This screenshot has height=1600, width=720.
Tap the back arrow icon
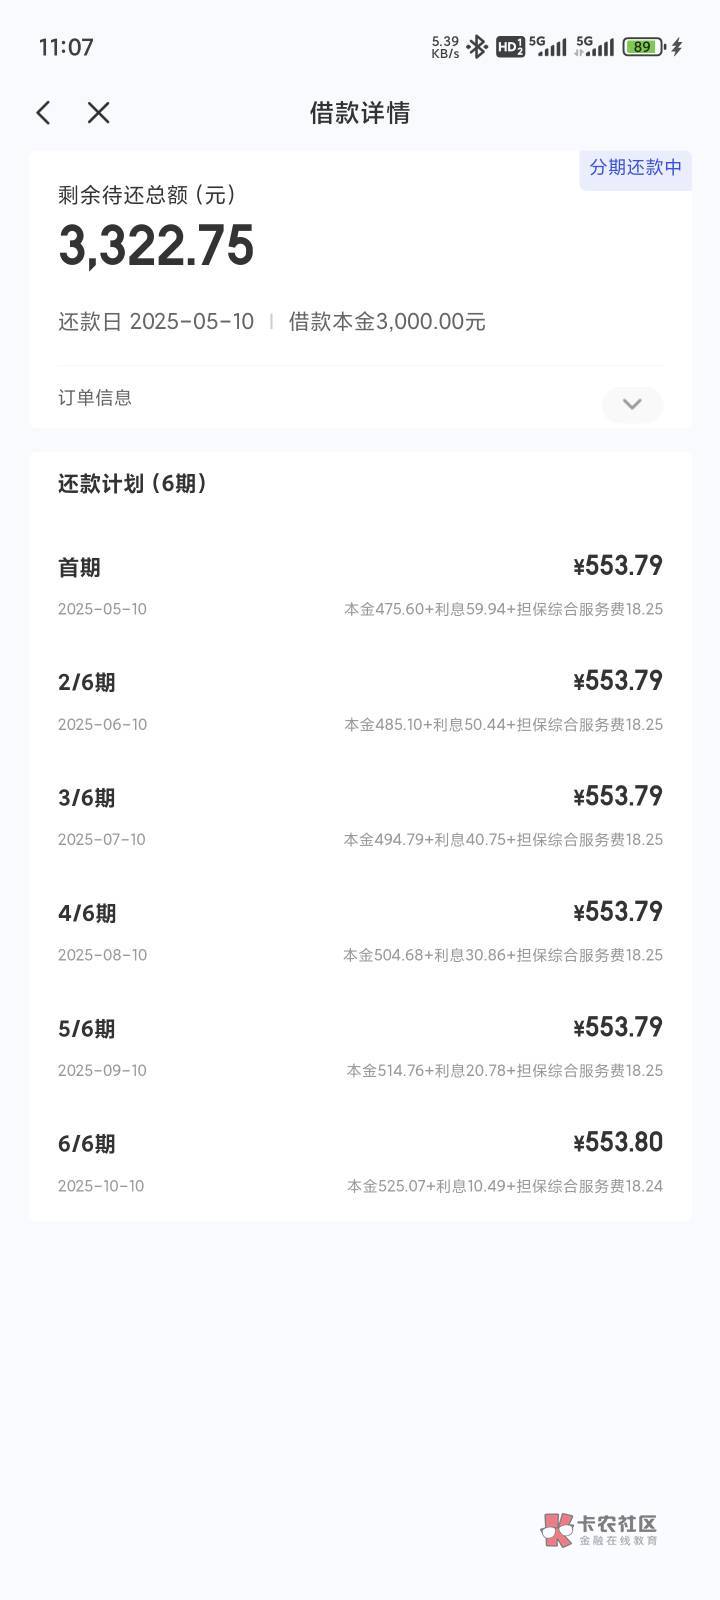pyautogui.click(x=43, y=113)
